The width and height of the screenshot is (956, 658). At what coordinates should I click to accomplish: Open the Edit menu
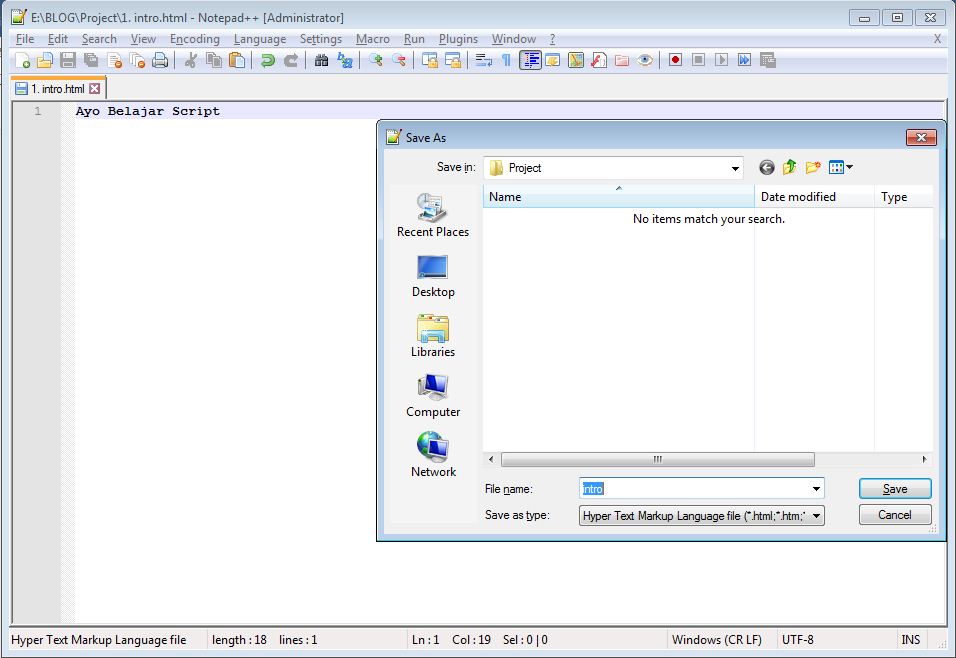[x=58, y=39]
